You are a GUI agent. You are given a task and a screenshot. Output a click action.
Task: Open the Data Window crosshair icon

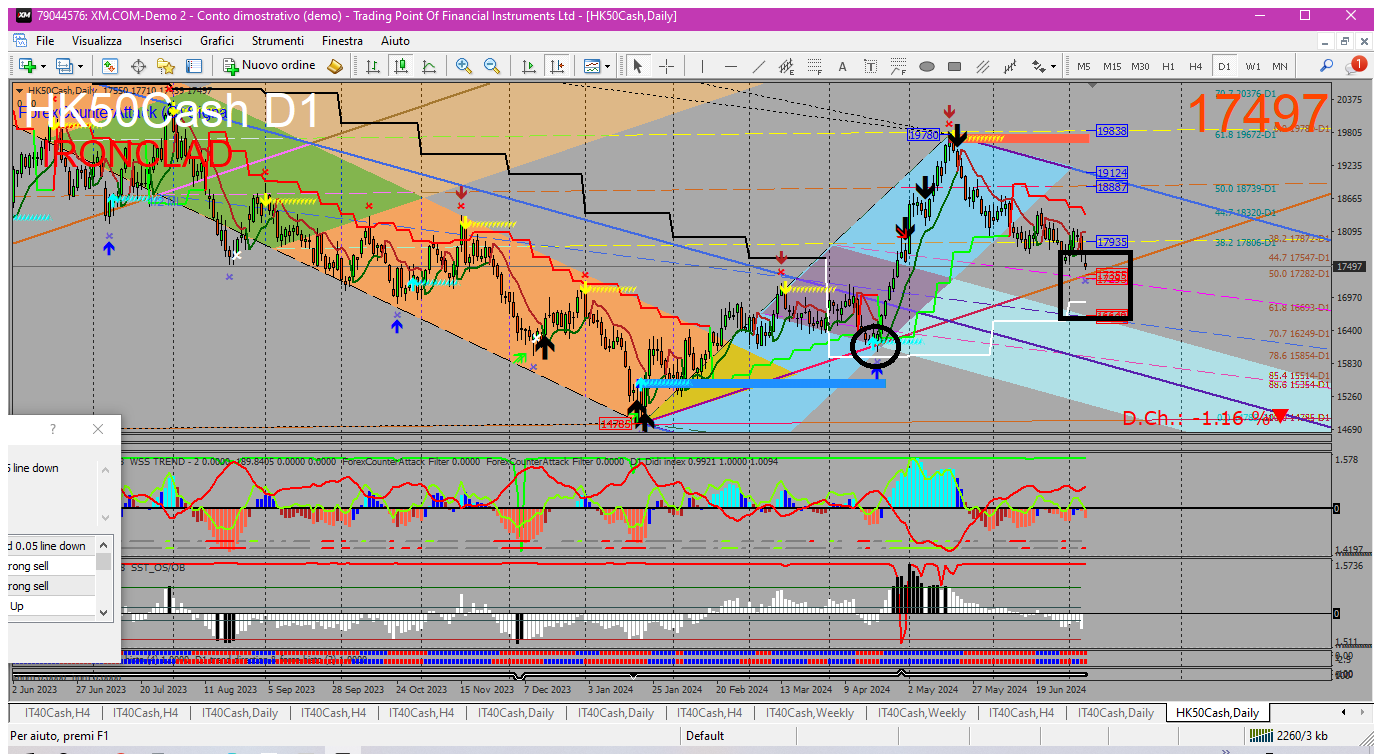[x=138, y=66]
